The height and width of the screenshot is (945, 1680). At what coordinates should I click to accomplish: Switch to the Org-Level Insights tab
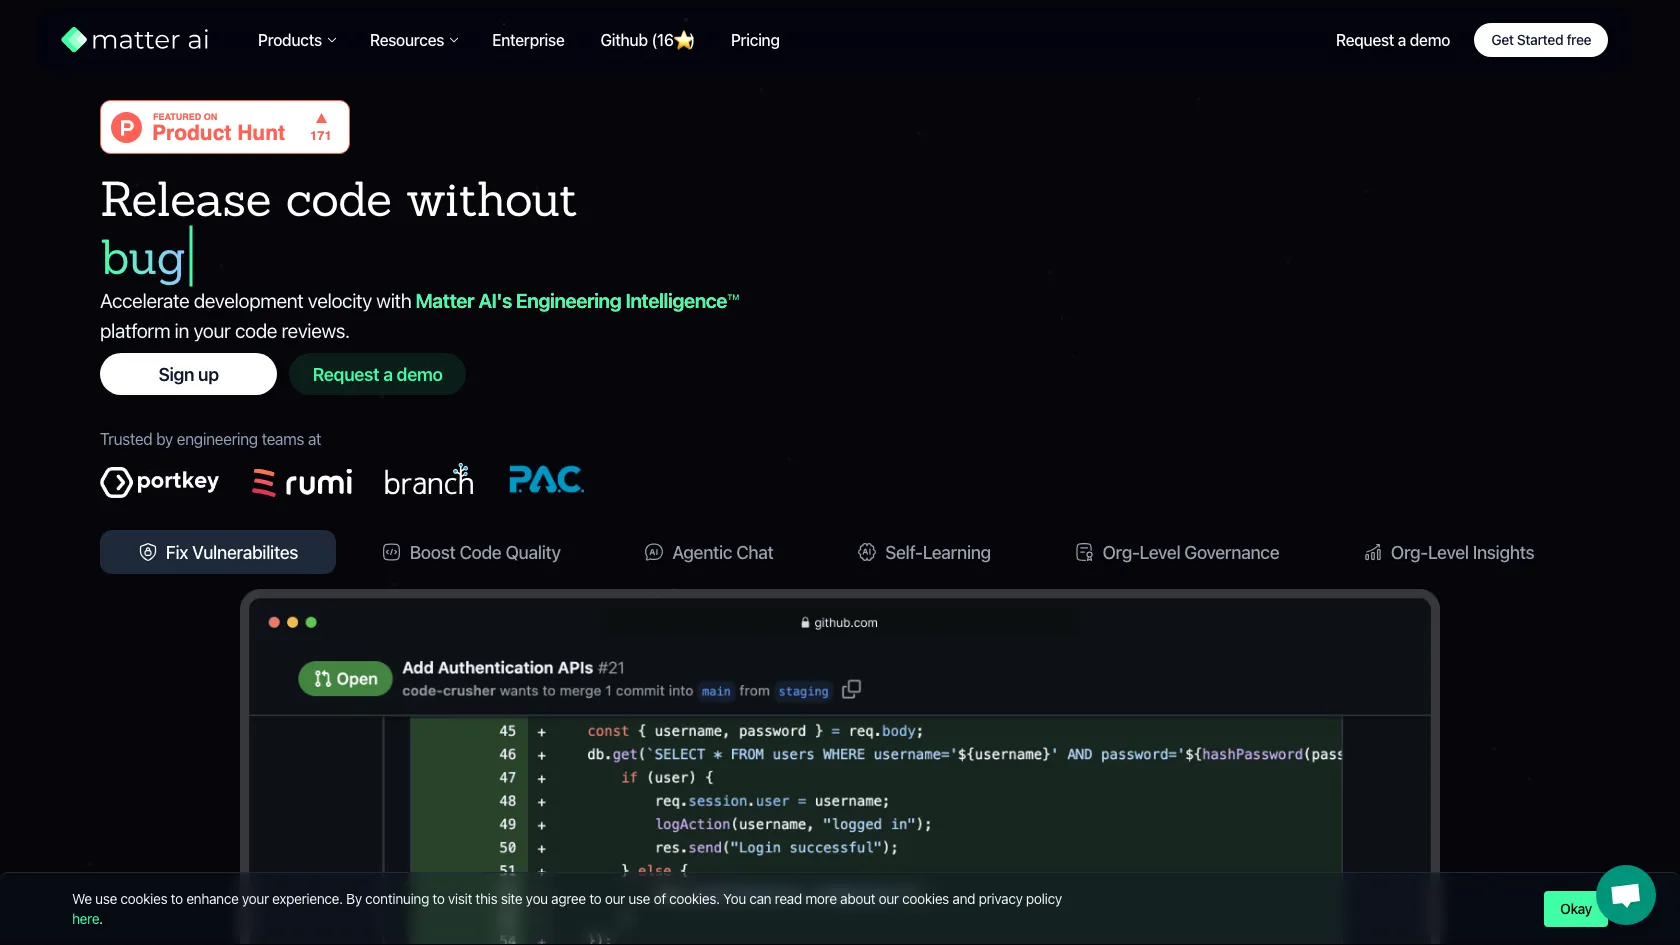(x=1449, y=552)
